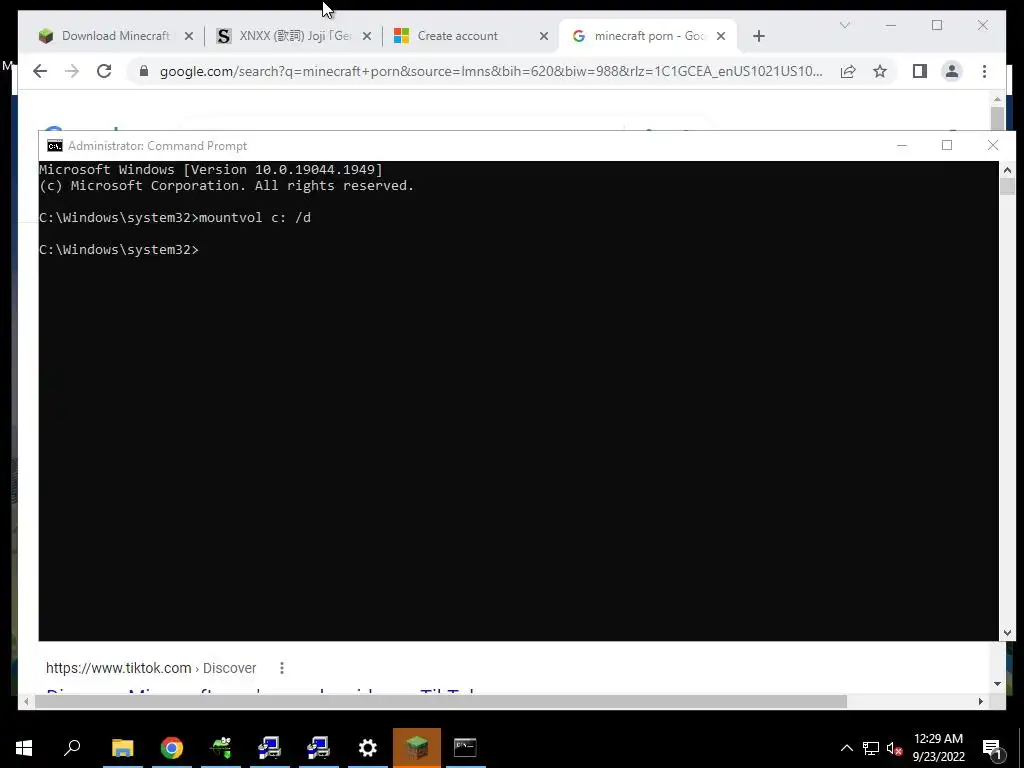Switch to the Create account tab
Viewport: 1024px width, 768px height.
point(457,36)
